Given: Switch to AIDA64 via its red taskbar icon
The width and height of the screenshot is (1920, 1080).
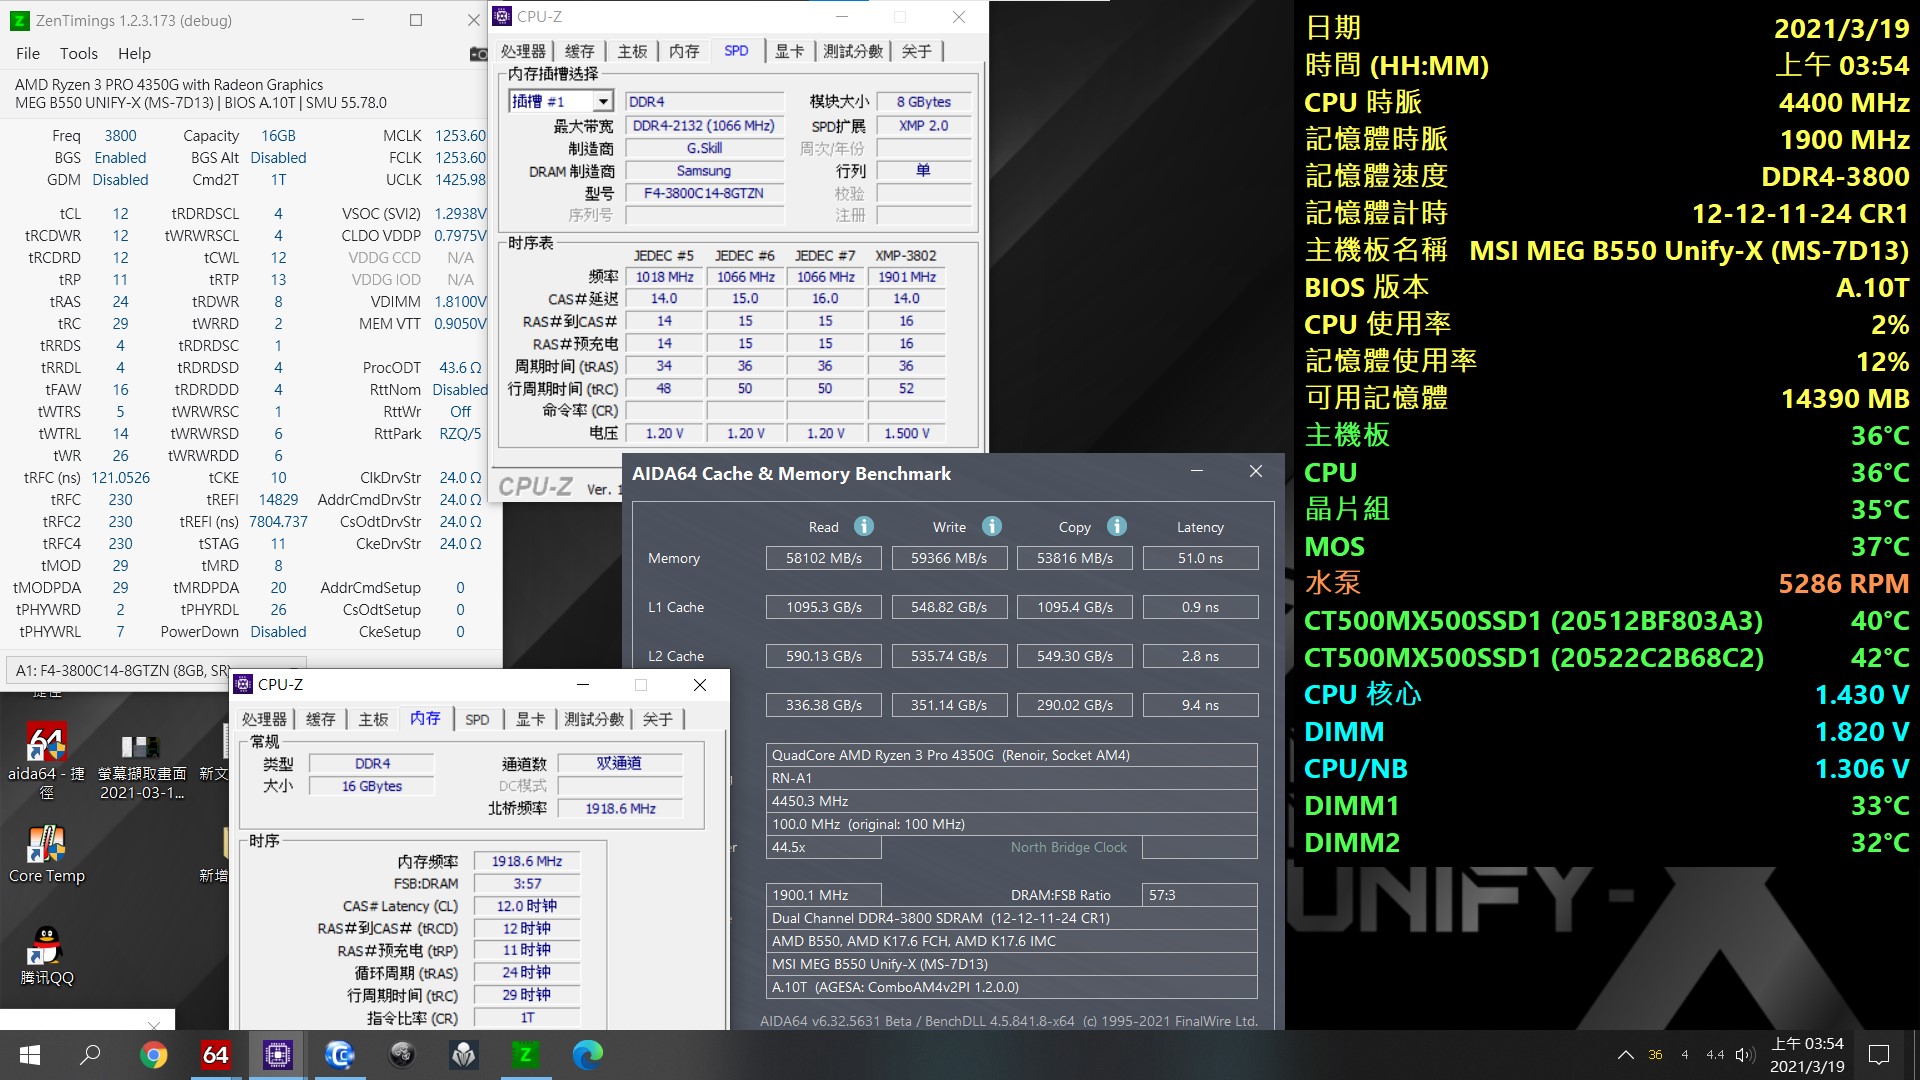Looking at the screenshot, I should [x=215, y=1055].
